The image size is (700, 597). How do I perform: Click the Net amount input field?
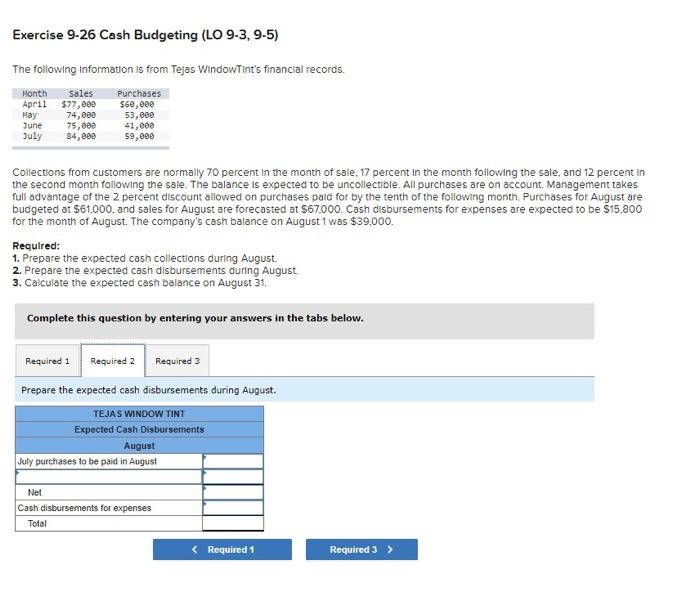click(233, 492)
